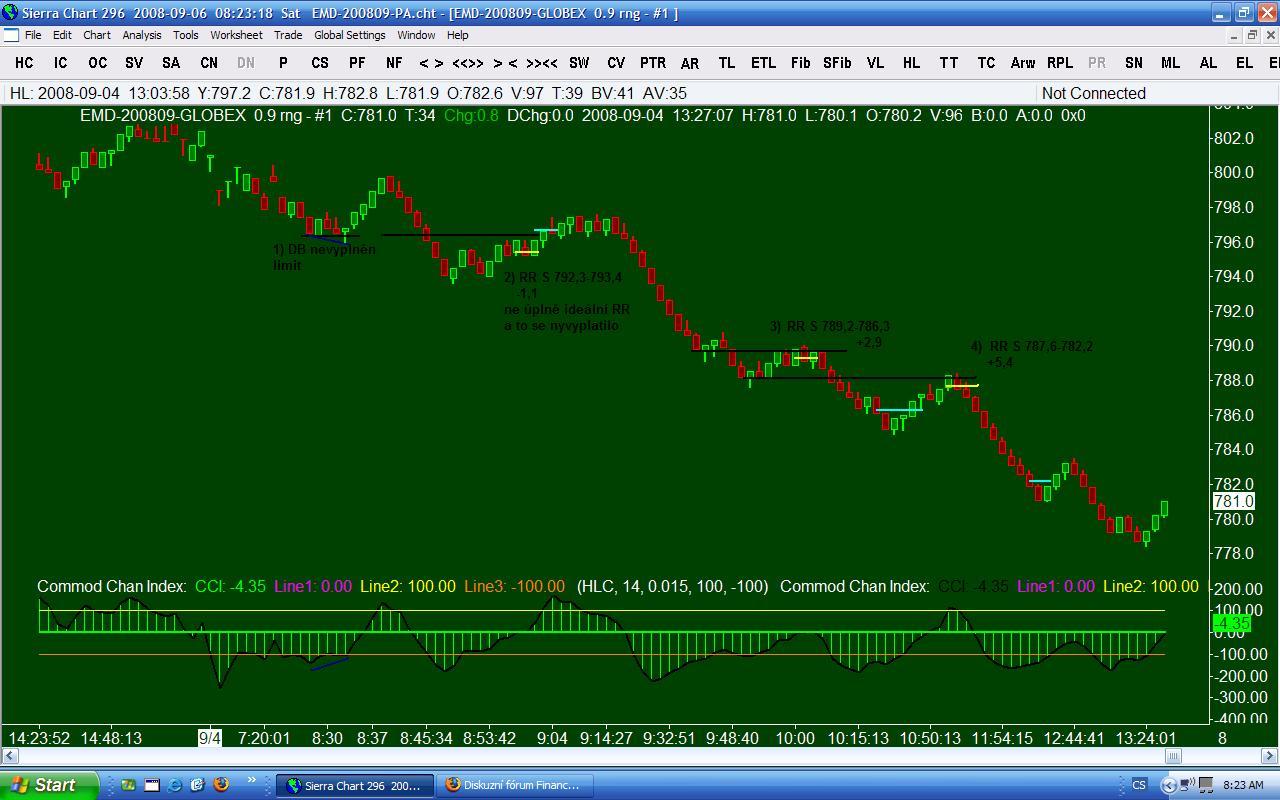The width and height of the screenshot is (1280, 800).
Task: Open the Trade menu
Action: click(288, 35)
